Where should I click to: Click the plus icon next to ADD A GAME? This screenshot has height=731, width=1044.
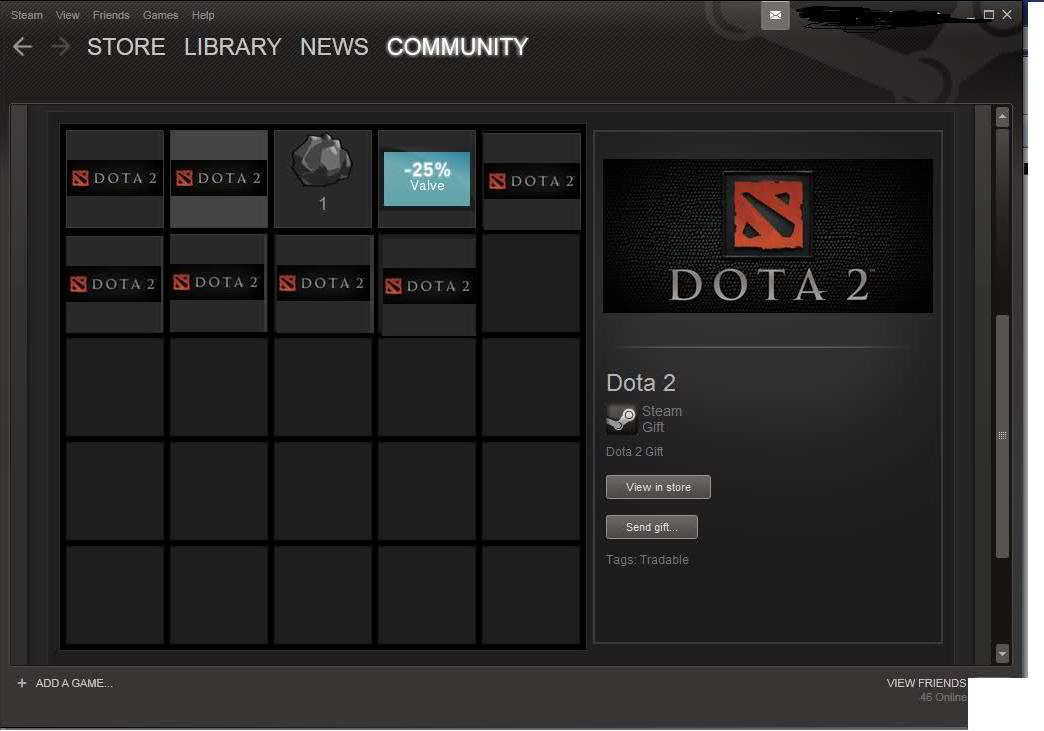coord(23,683)
